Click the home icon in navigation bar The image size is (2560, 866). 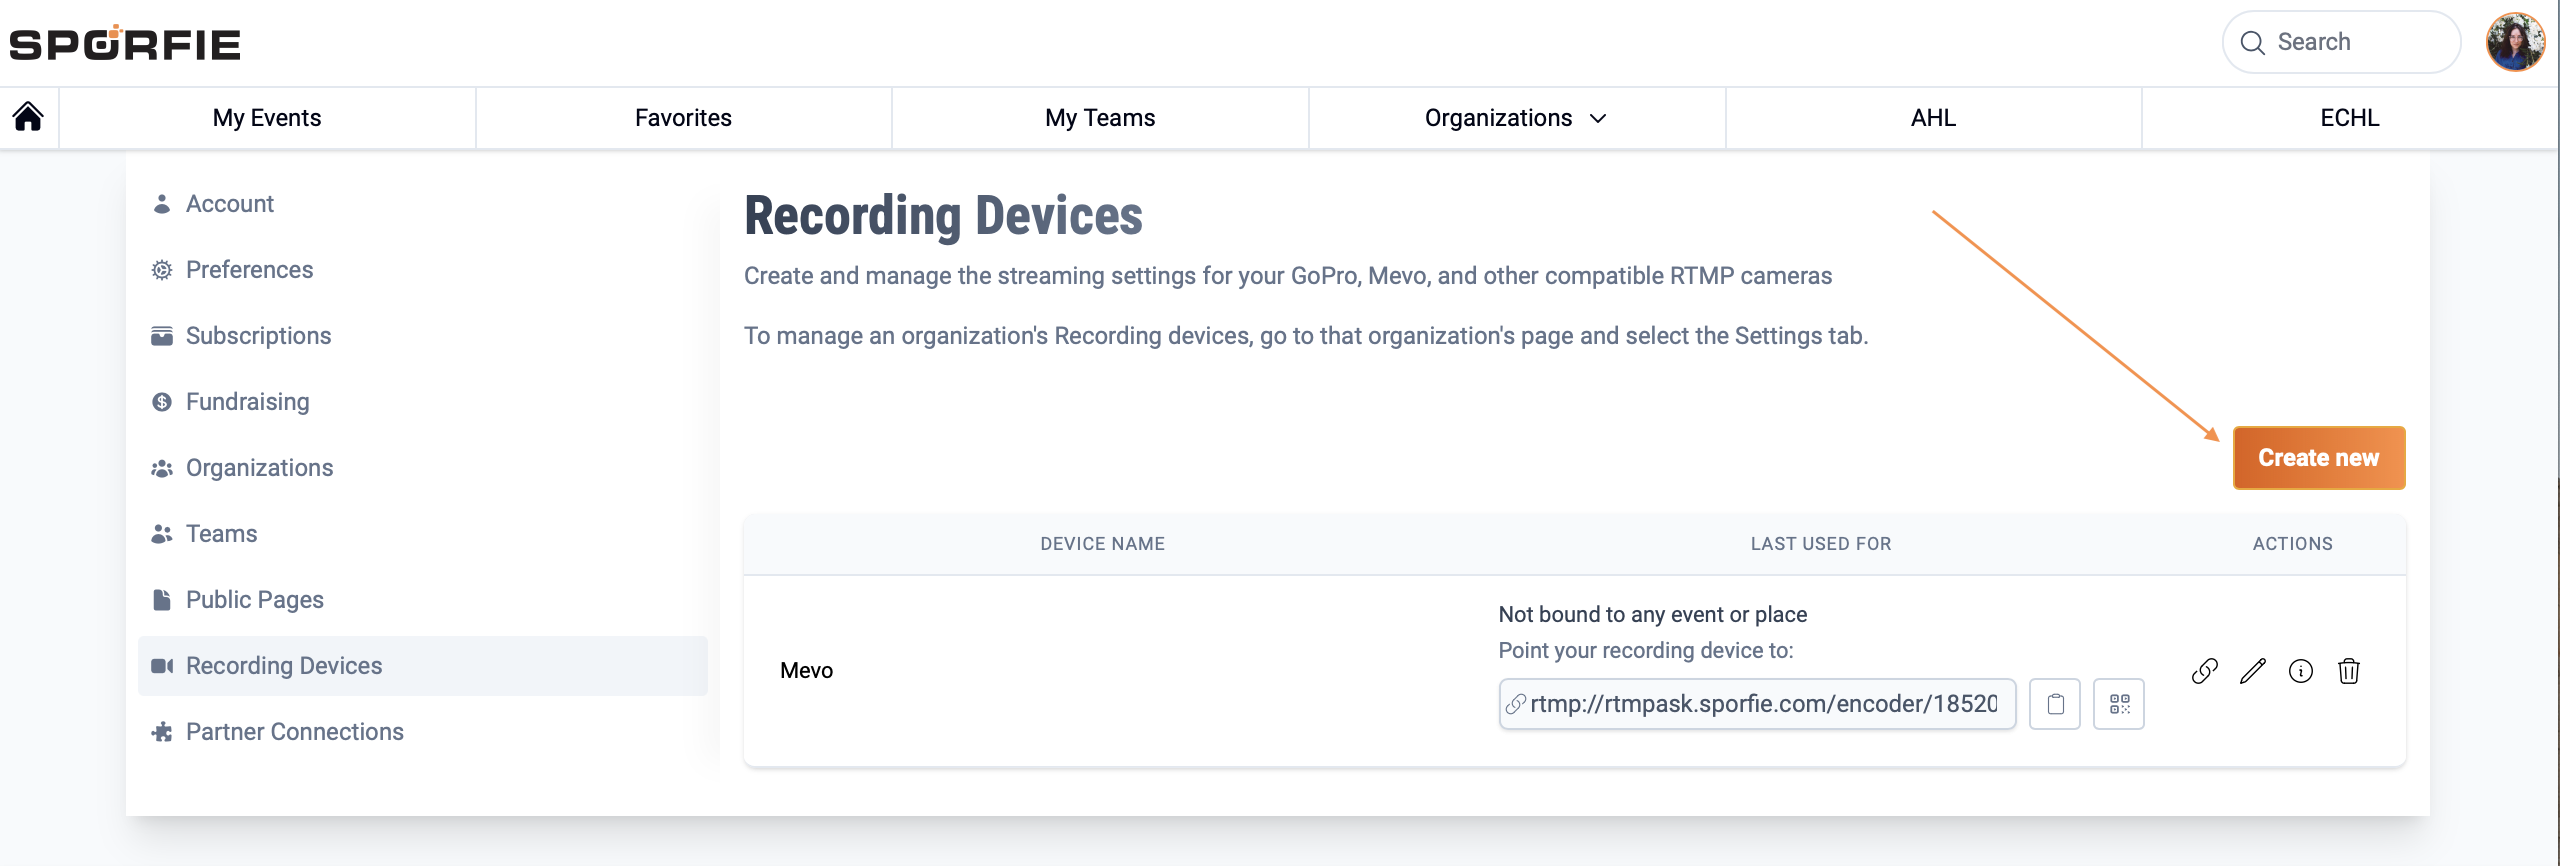(28, 117)
